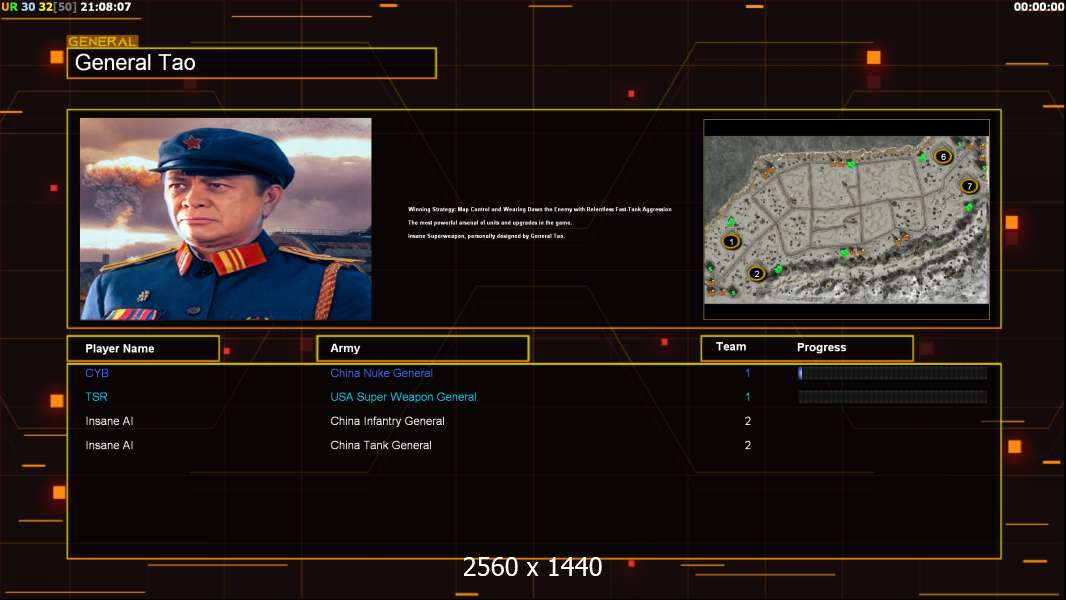This screenshot has width=1066, height=600.
Task: Click start position marker 6 on map
Action: click(x=943, y=156)
